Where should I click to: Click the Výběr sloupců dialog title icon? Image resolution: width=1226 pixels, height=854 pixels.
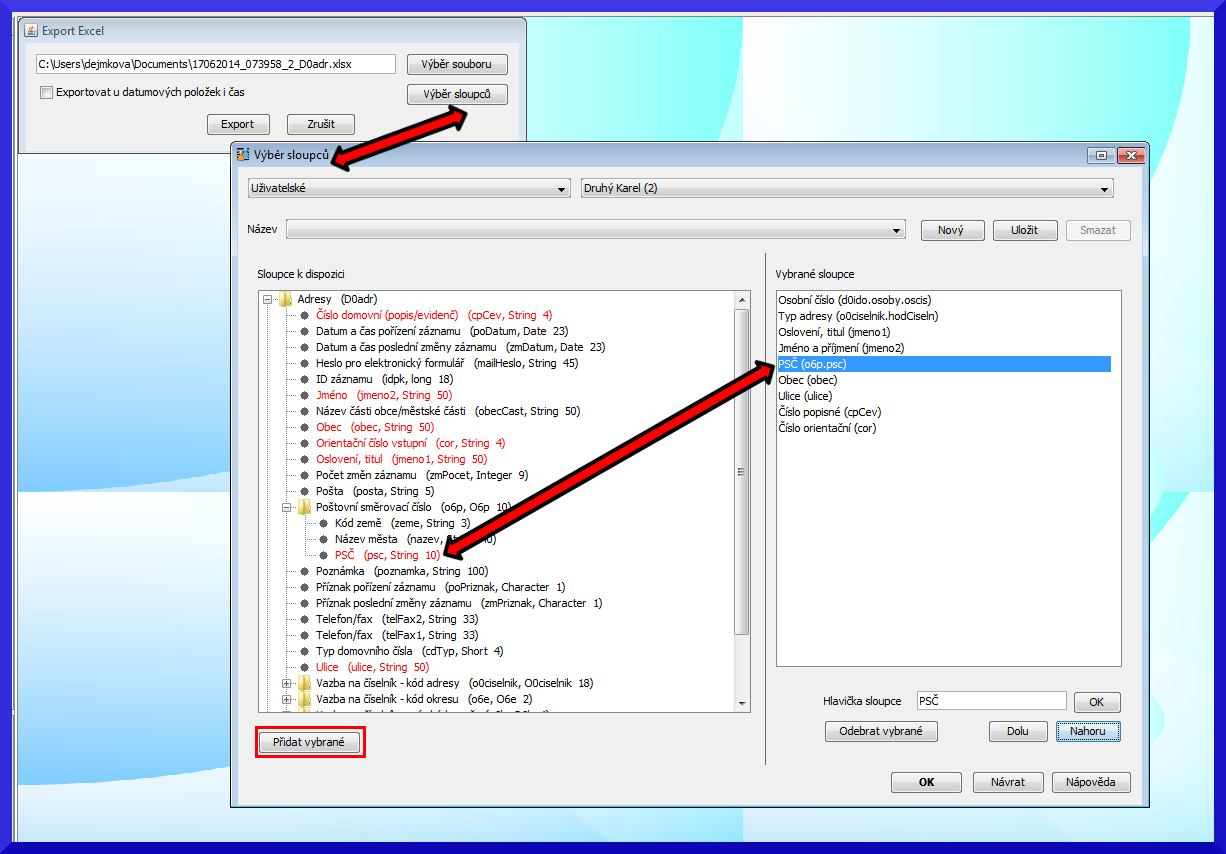242,154
